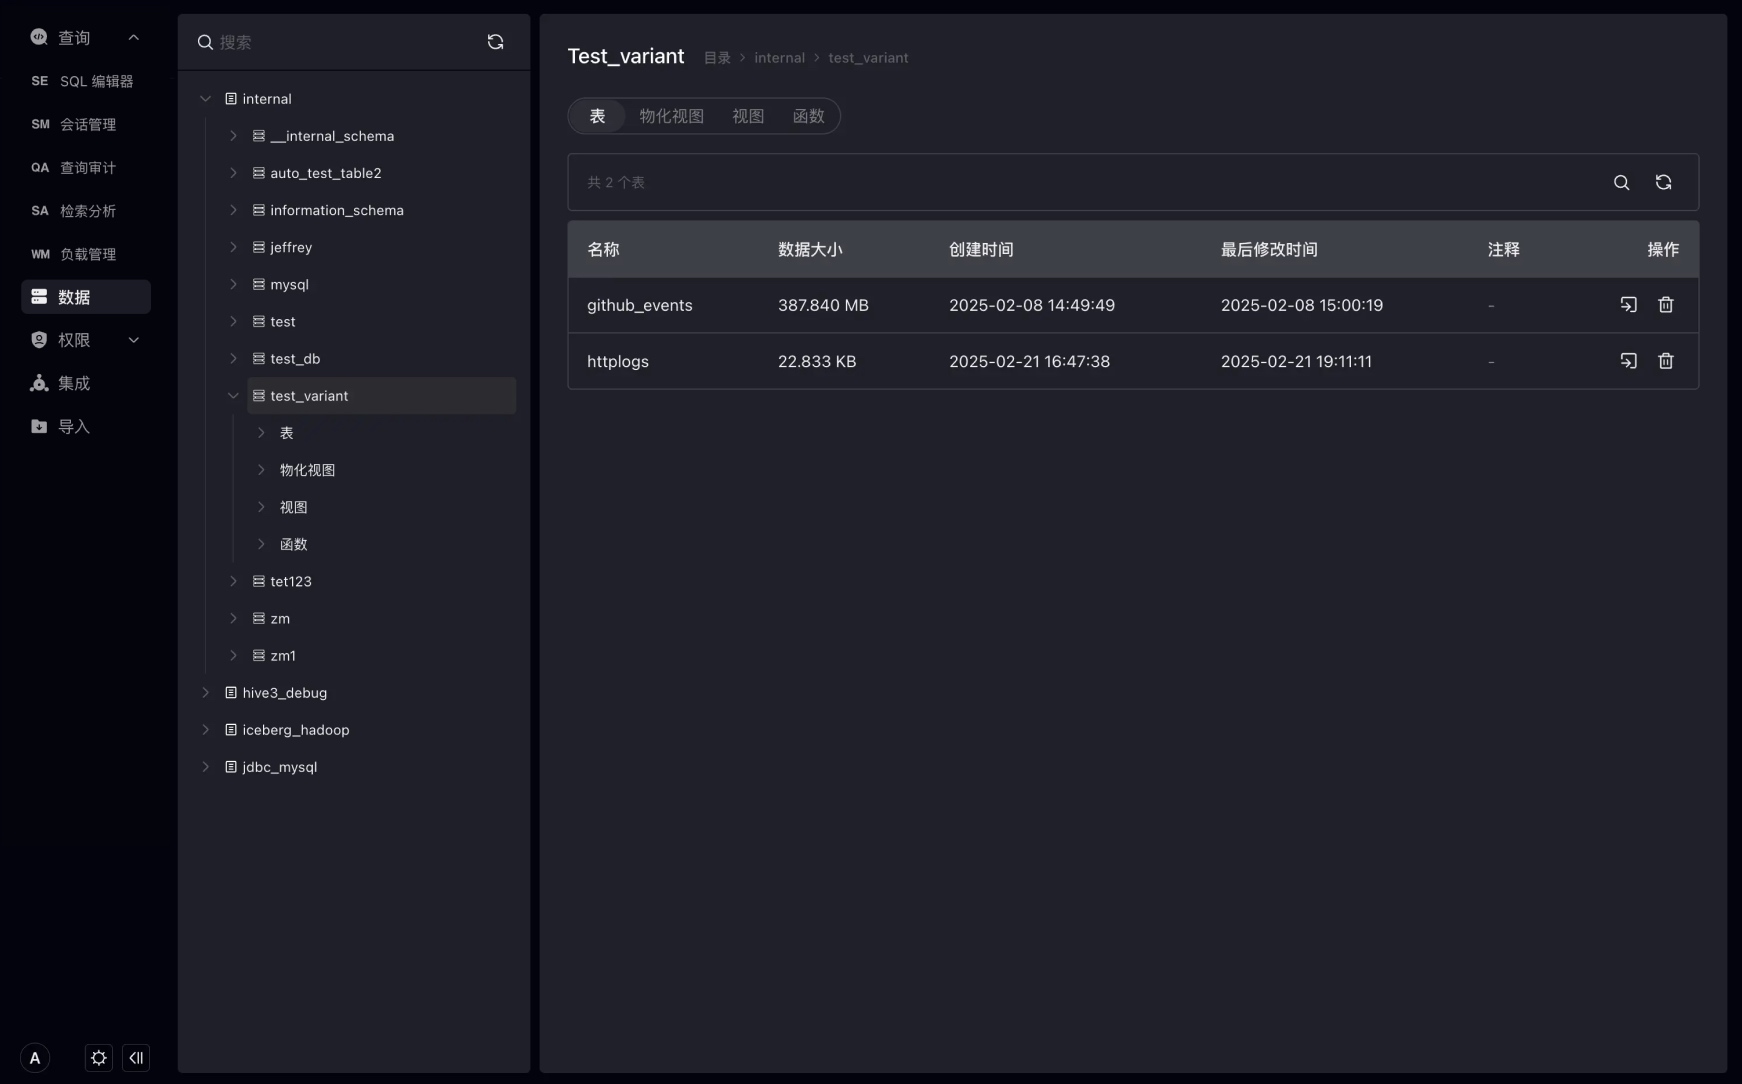
Task: Collapse the test_variant database node
Action: pyautogui.click(x=233, y=396)
